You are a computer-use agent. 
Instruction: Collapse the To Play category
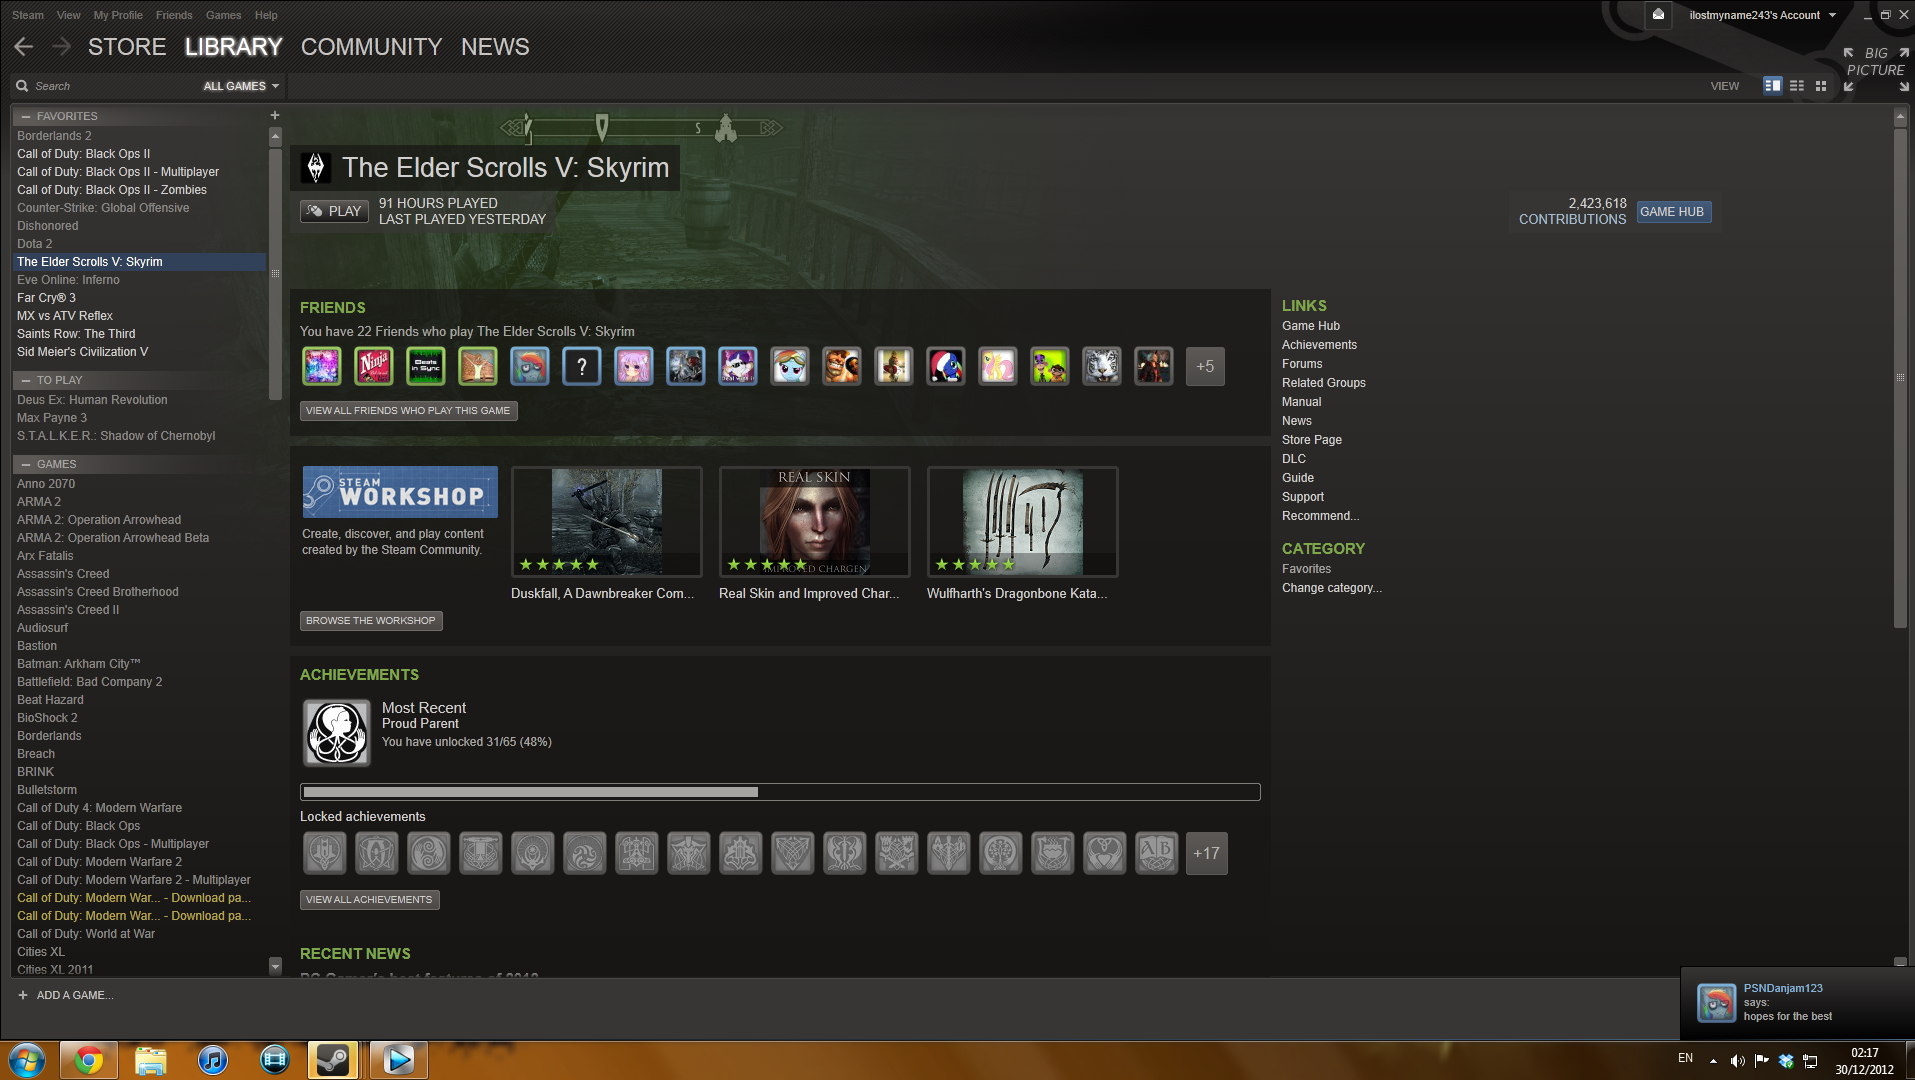pyautogui.click(x=26, y=380)
